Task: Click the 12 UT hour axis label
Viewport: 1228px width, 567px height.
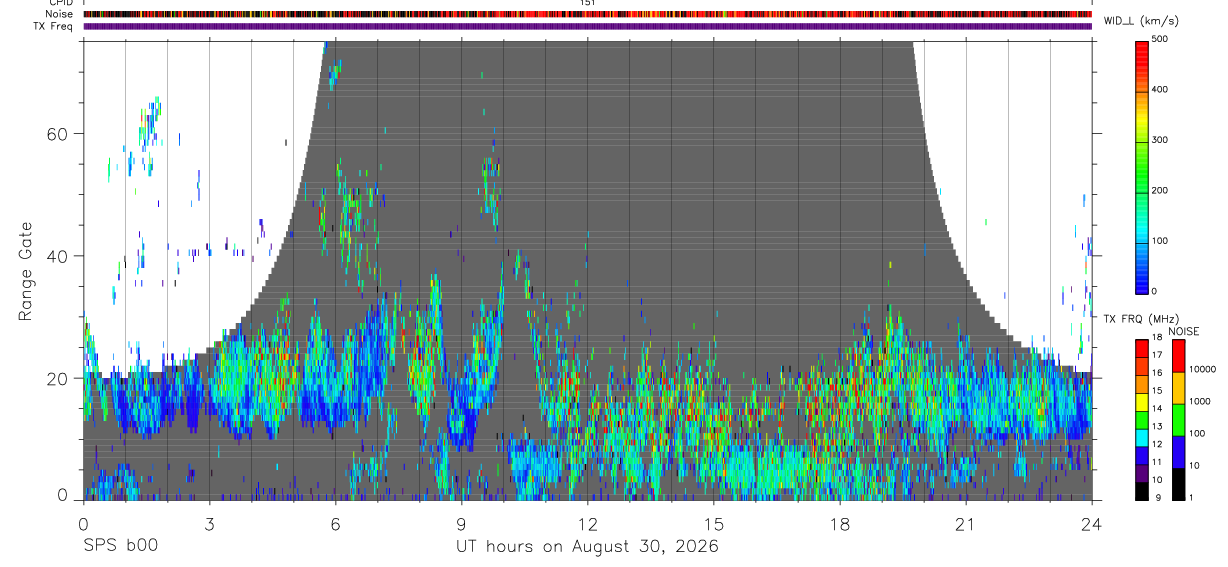Action: tap(587, 523)
